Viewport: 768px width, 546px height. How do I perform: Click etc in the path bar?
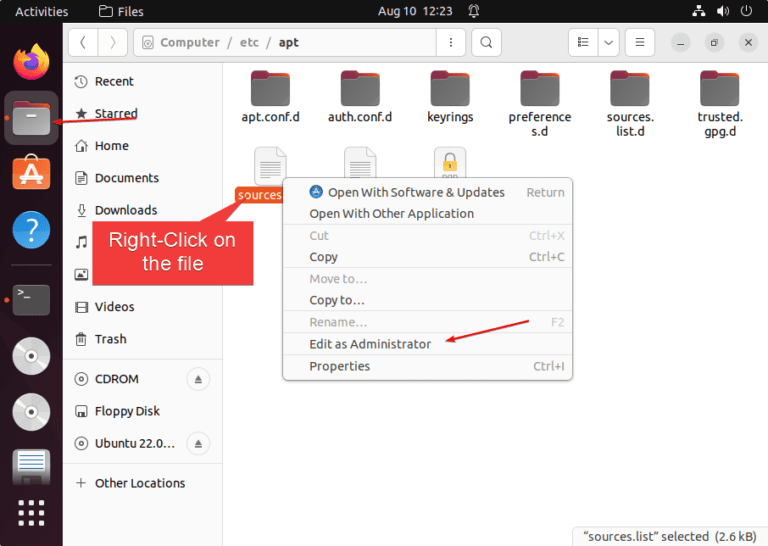(249, 43)
